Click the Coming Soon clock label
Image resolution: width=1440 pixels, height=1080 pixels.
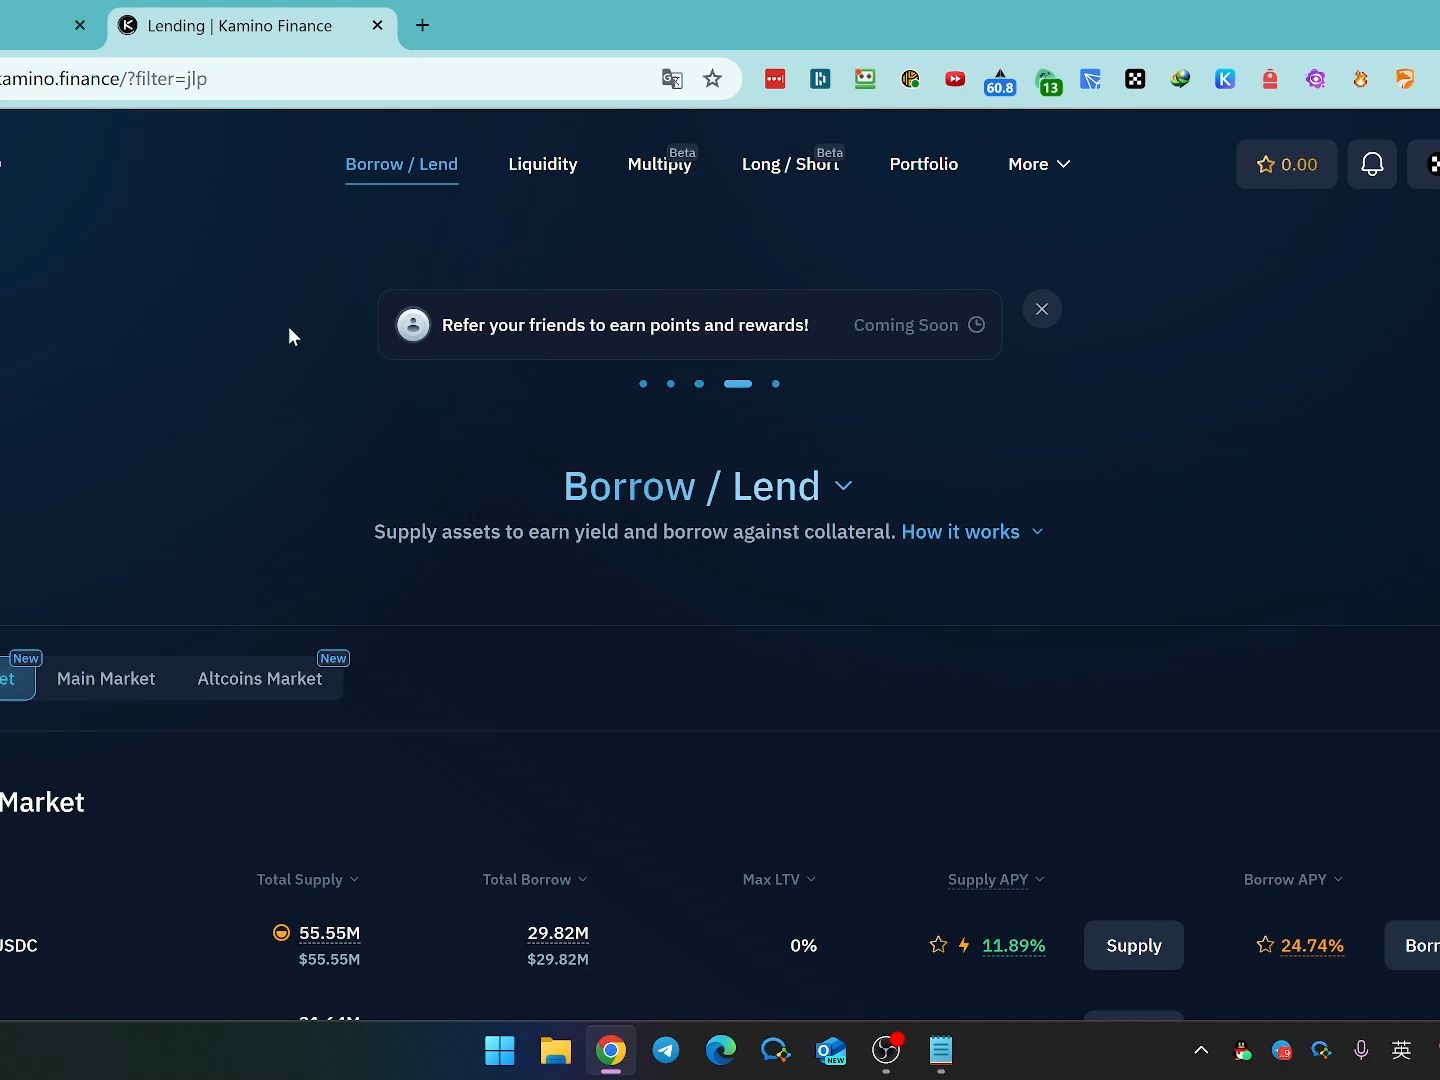919,325
